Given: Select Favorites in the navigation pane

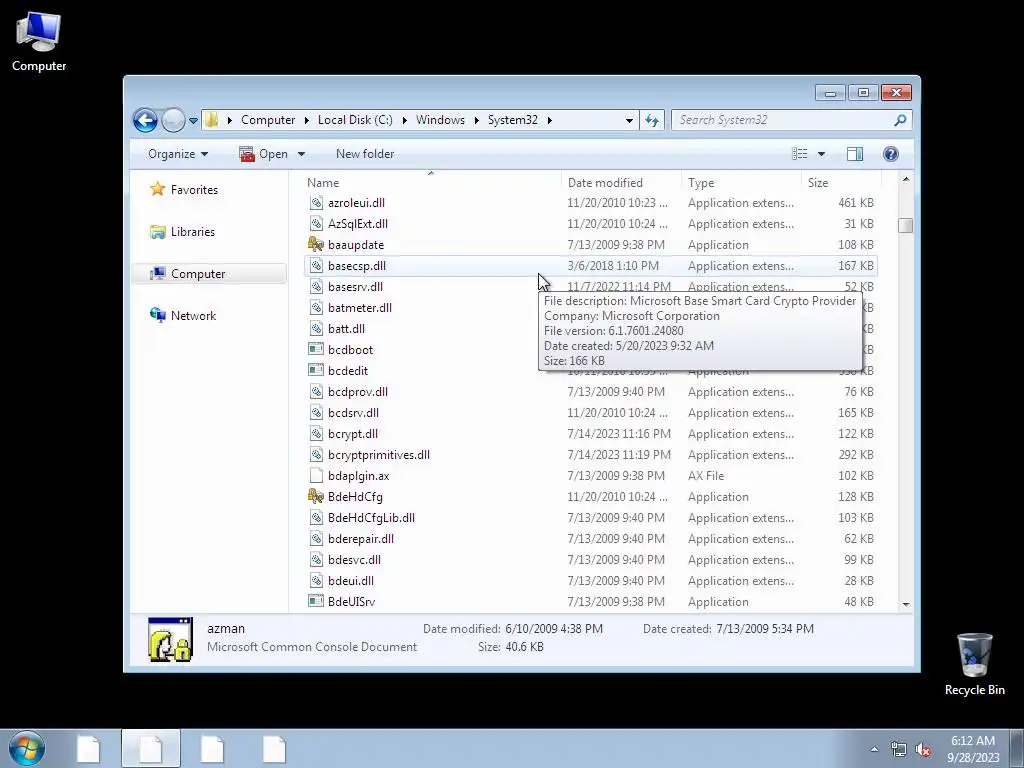Looking at the screenshot, I should coord(194,189).
